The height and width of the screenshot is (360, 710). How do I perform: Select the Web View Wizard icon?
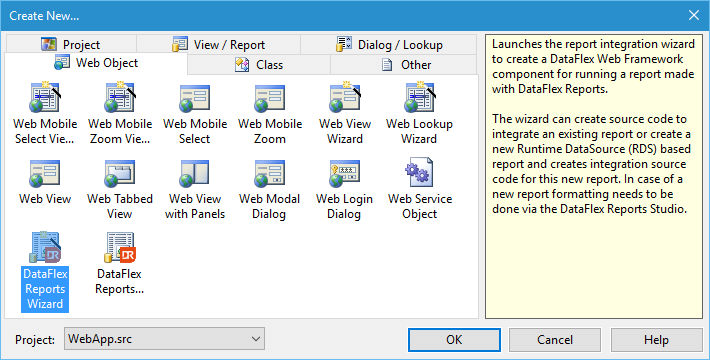[345, 97]
